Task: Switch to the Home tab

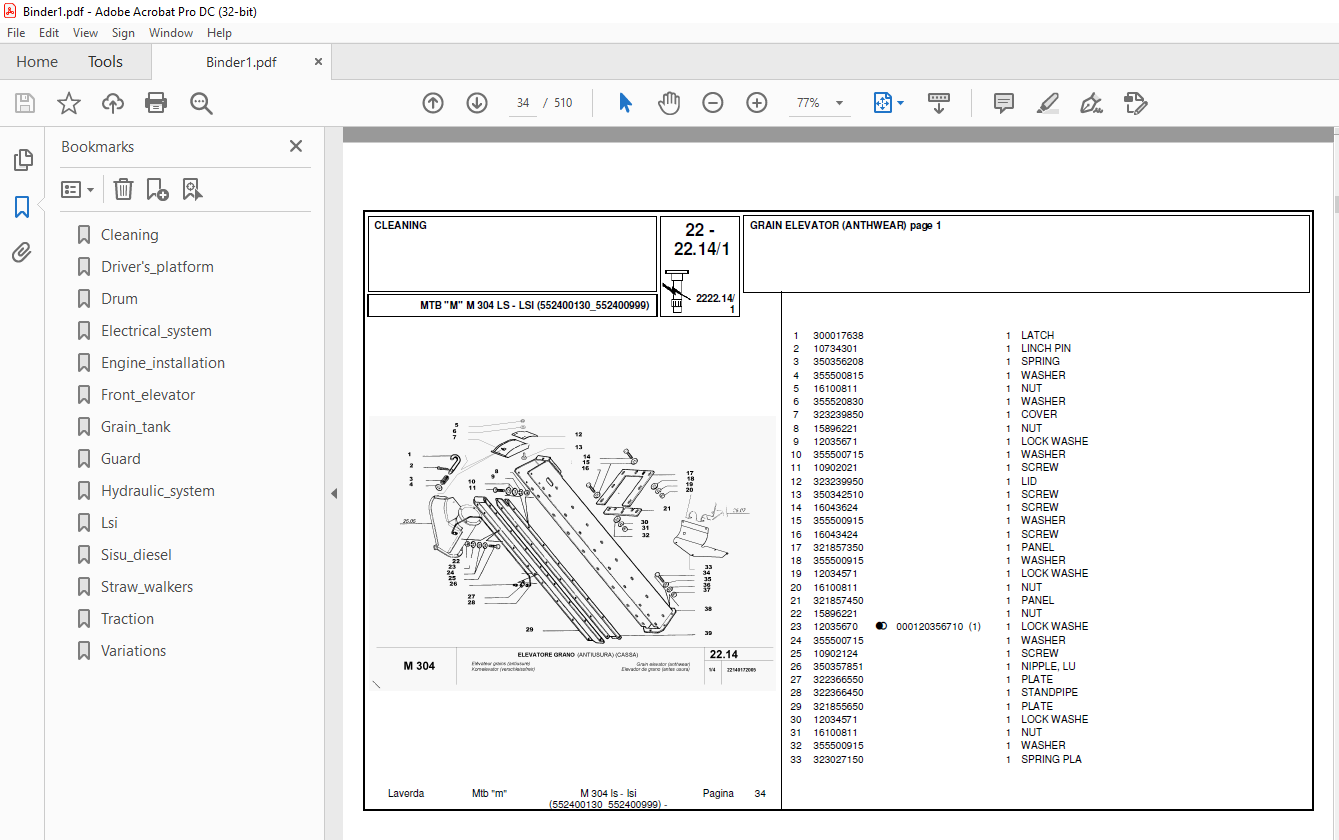Action: click(x=37, y=62)
